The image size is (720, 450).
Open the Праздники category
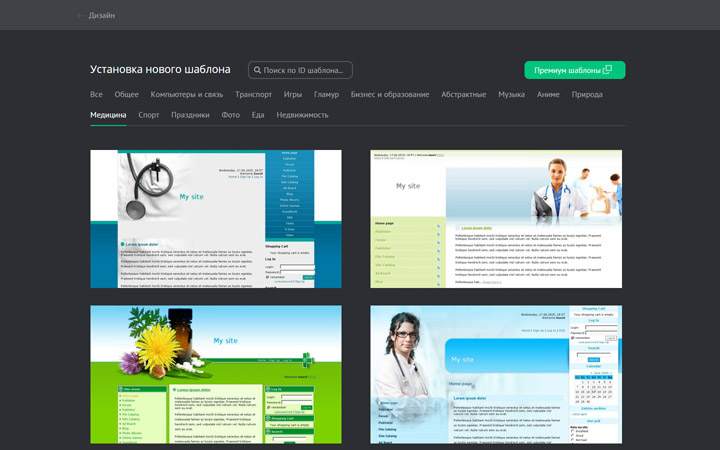click(x=190, y=115)
